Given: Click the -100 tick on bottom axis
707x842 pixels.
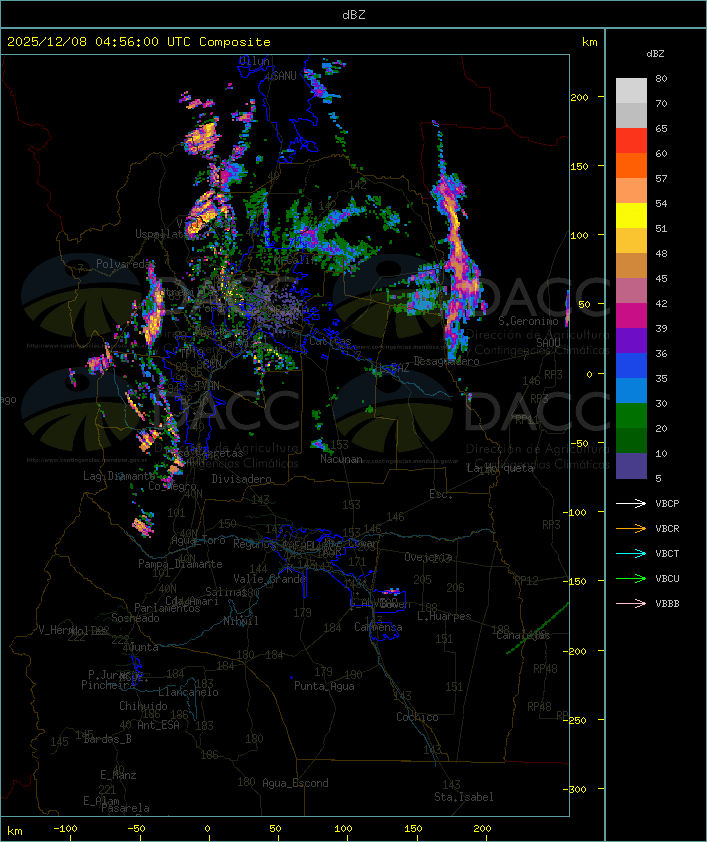Looking at the screenshot, I should point(65,829).
